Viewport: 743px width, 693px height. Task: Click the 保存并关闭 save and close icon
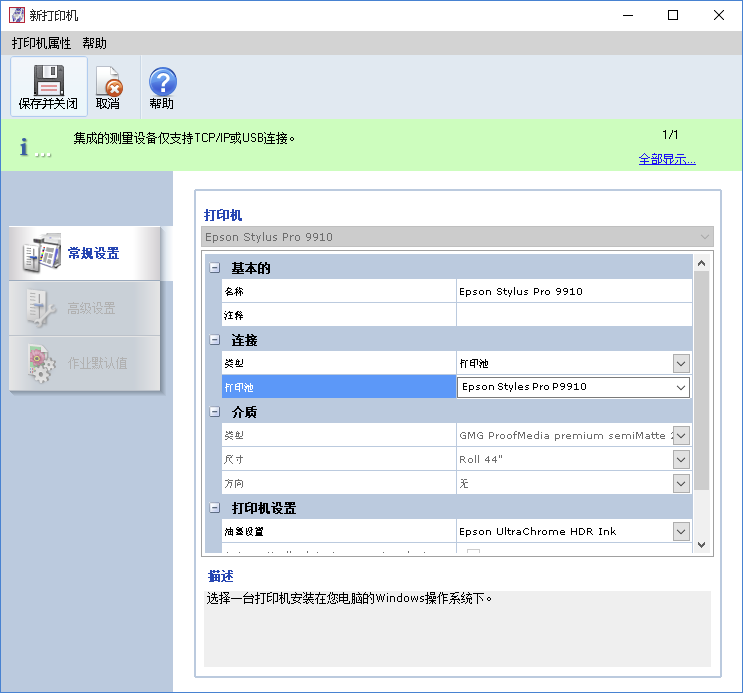tap(48, 81)
